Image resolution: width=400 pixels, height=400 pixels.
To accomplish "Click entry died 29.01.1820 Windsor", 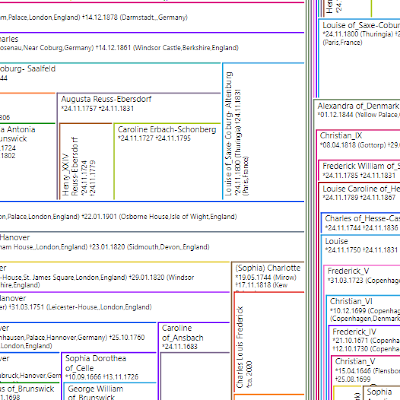I will coord(115,277).
